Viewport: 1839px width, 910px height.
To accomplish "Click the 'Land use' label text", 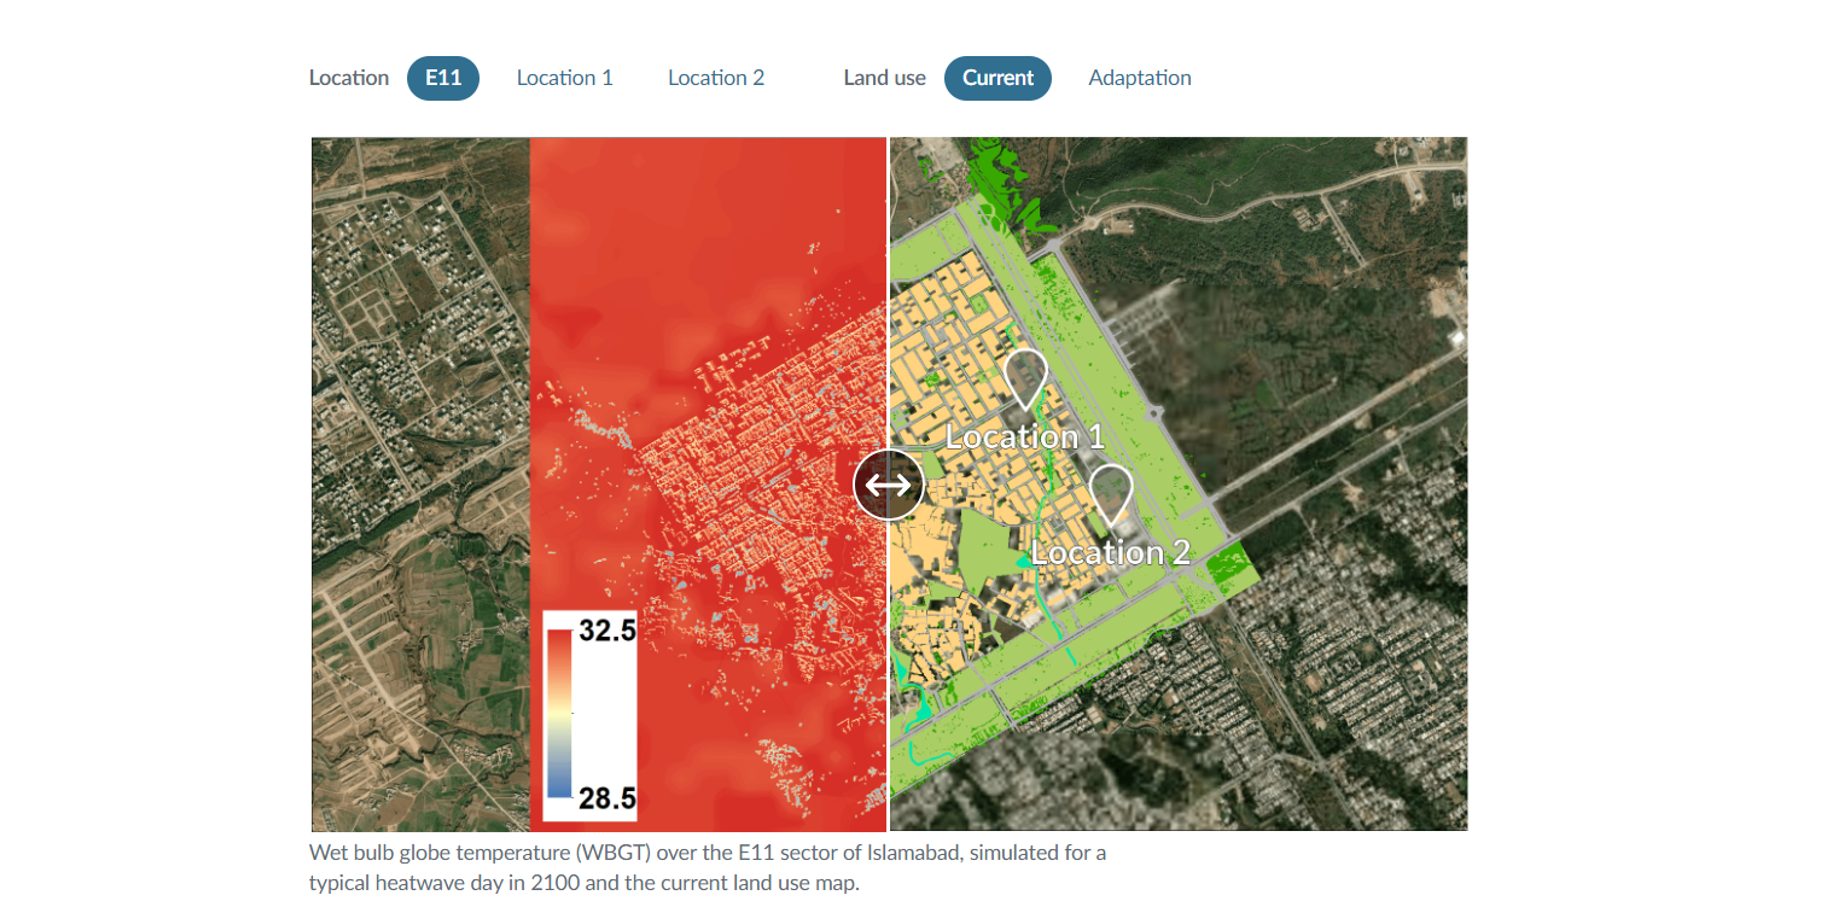I will pos(884,78).
